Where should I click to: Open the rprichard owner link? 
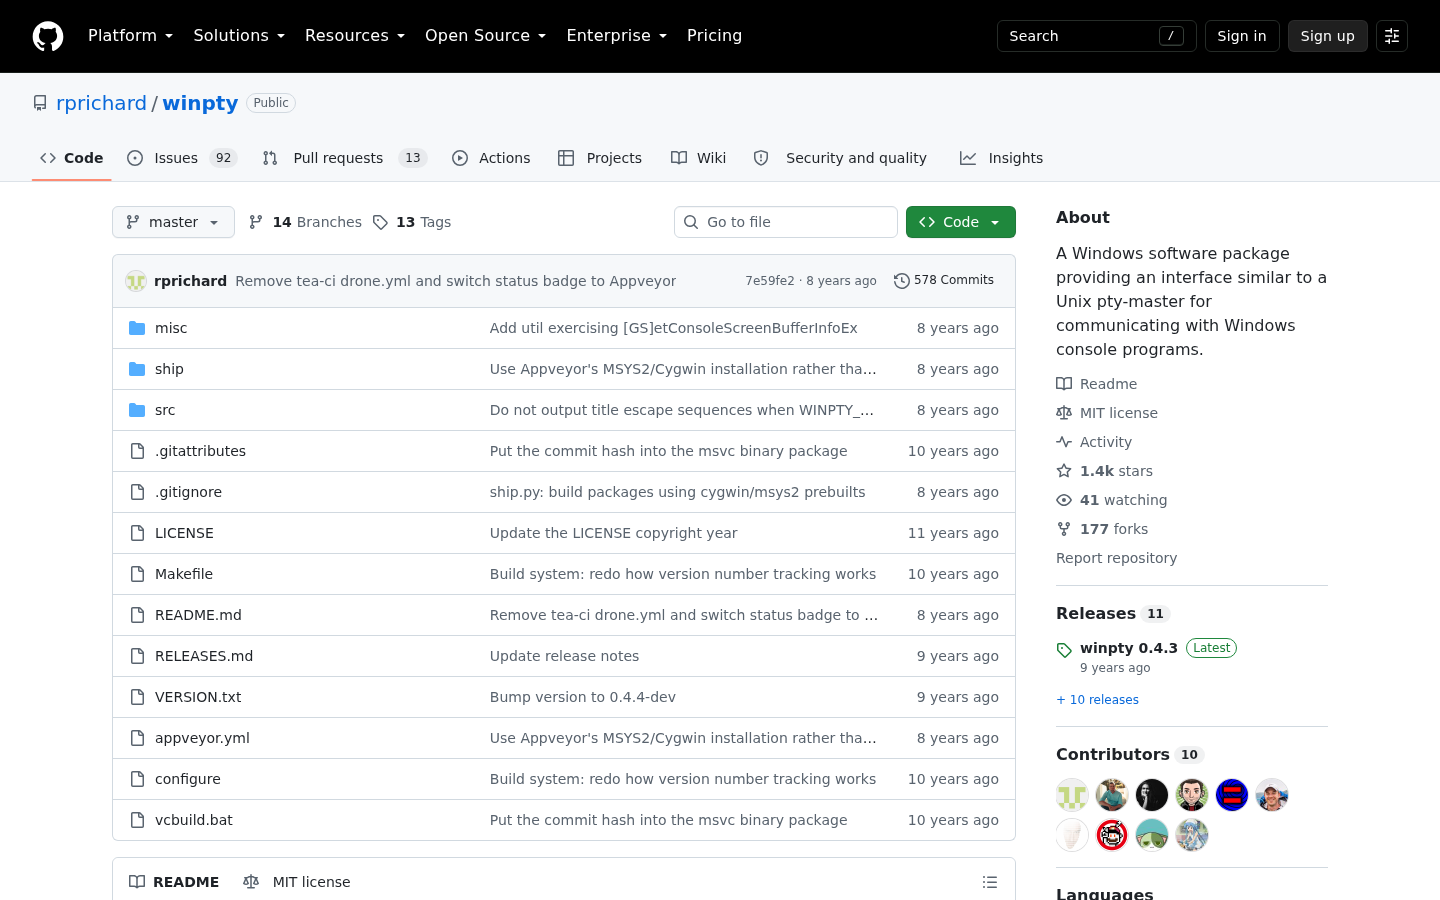click(101, 103)
